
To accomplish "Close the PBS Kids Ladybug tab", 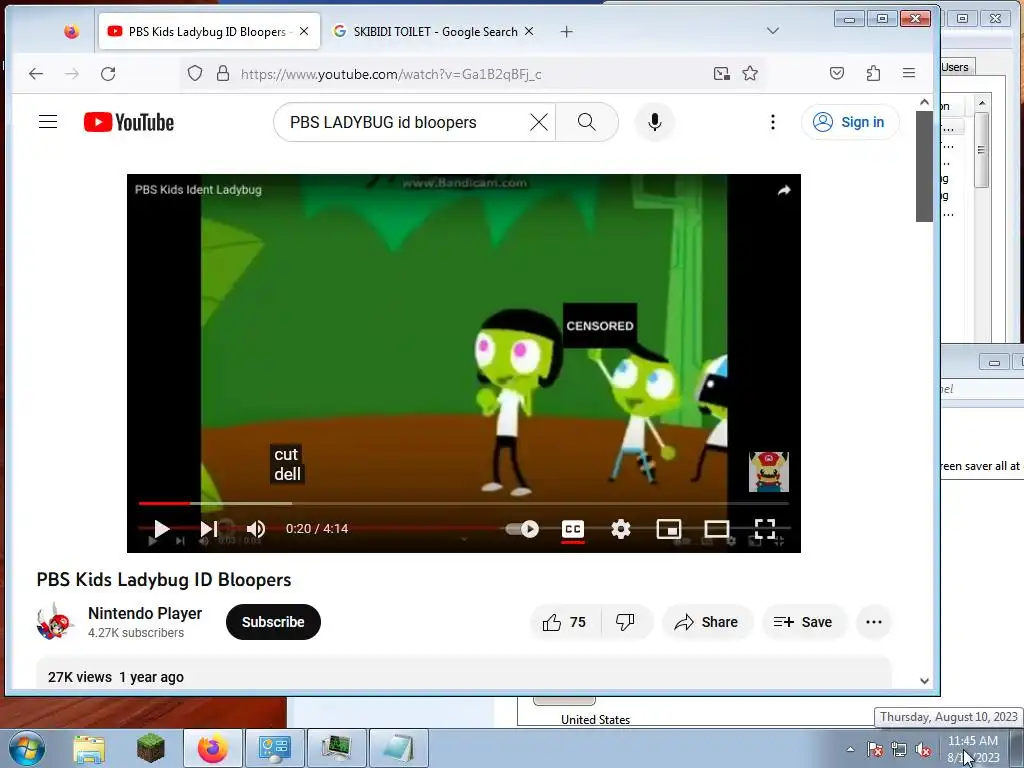I will [x=304, y=31].
